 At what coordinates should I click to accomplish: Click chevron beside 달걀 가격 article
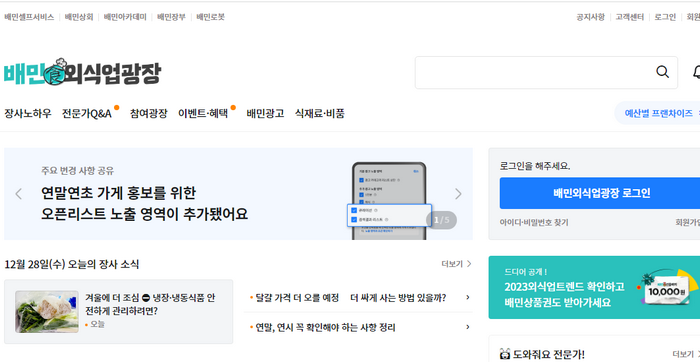pyautogui.click(x=467, y=297)
